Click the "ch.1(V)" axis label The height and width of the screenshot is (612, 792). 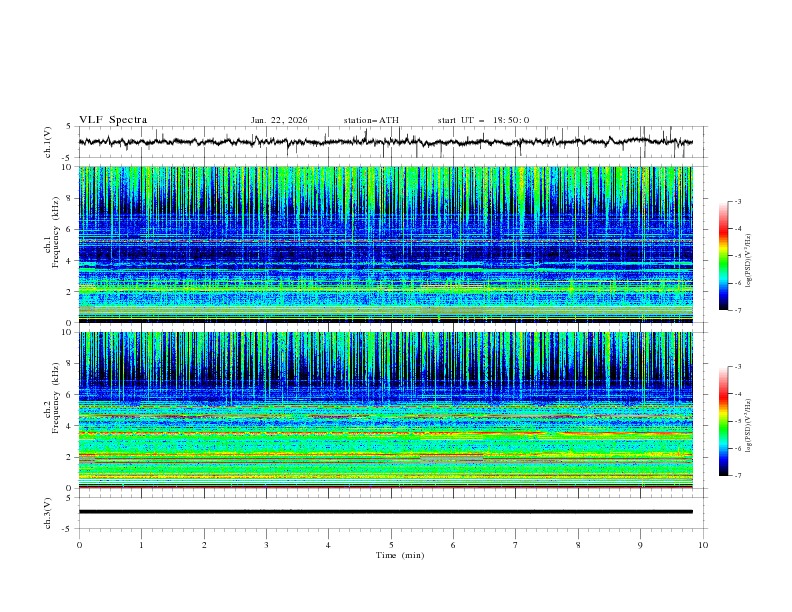pos(48,142)
